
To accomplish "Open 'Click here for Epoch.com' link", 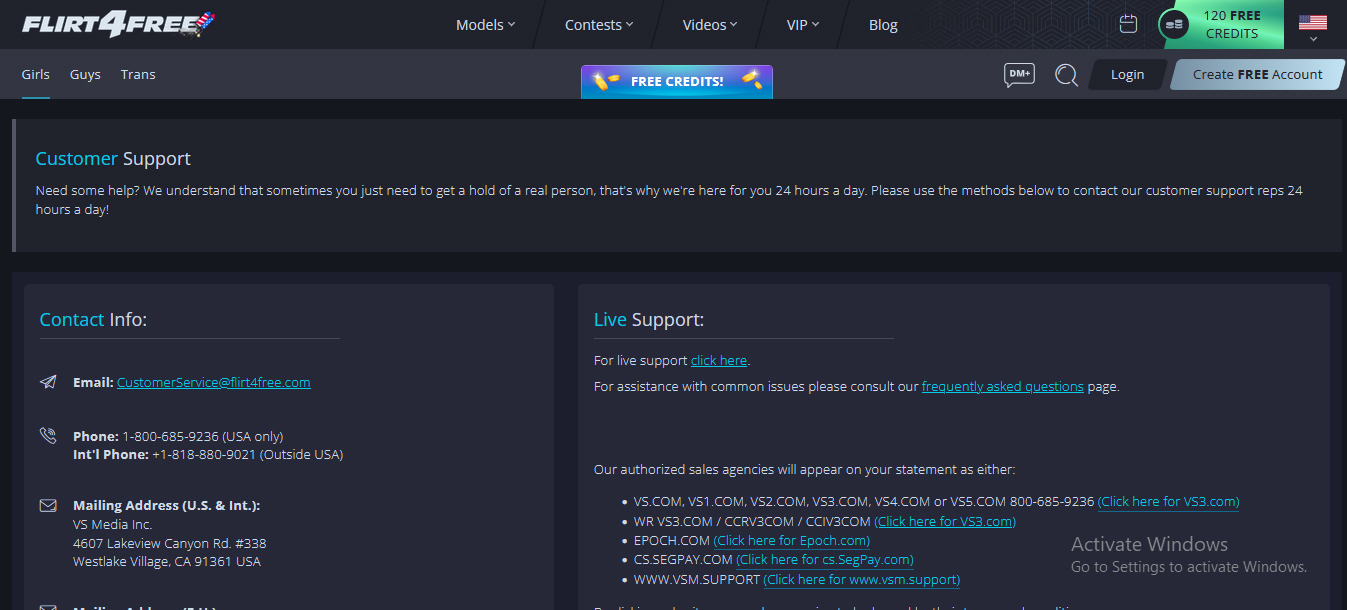I will click(x=792, y=541).
